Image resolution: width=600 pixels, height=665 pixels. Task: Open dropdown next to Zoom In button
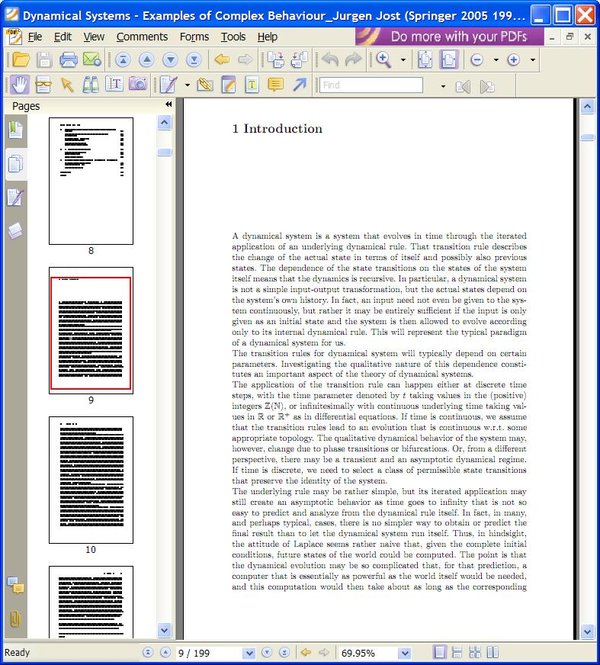click(533, 60)
